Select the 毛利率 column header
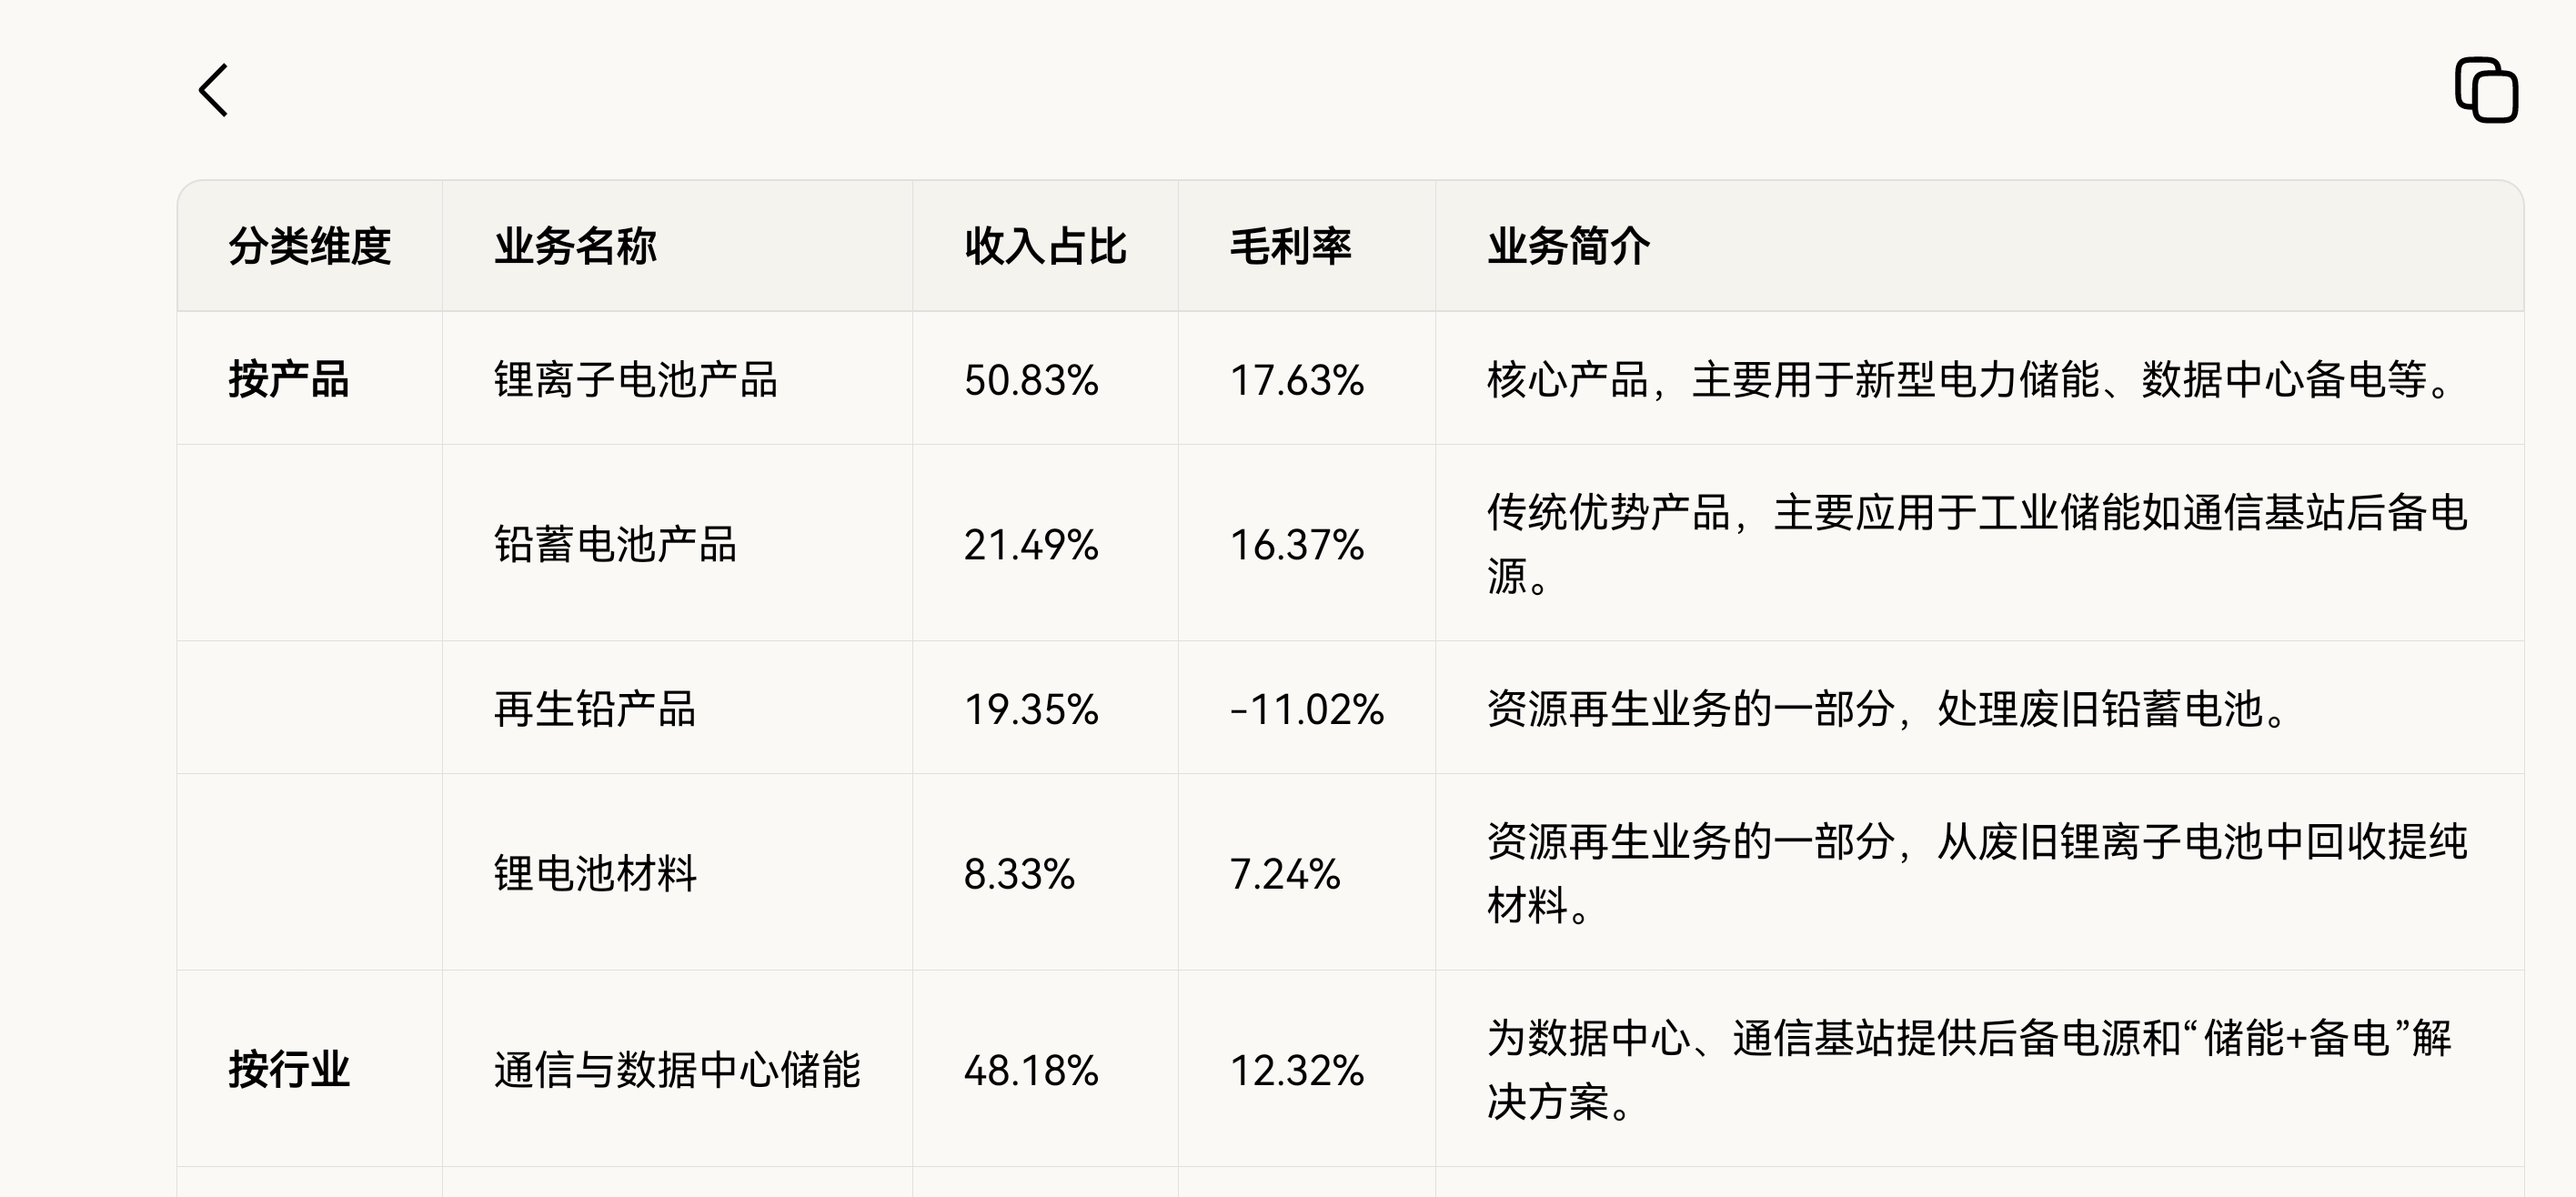This screenshot has width=2576, height=1197. point(1290,246)
